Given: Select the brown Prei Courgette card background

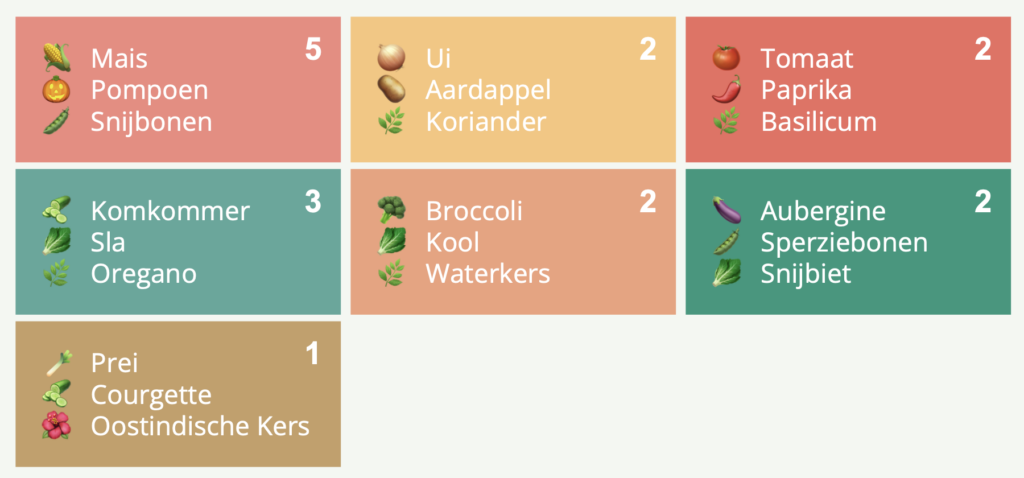Looking at the screenshot, I should point(178,394).
